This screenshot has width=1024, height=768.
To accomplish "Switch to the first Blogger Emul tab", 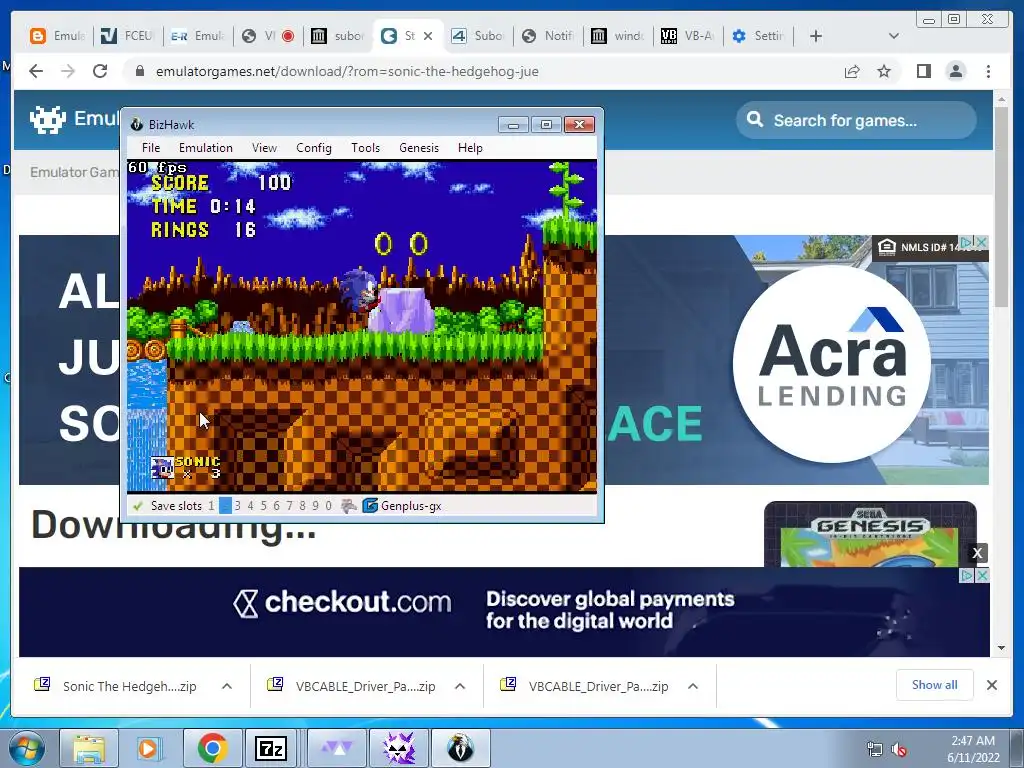I will tap(57, 36).
